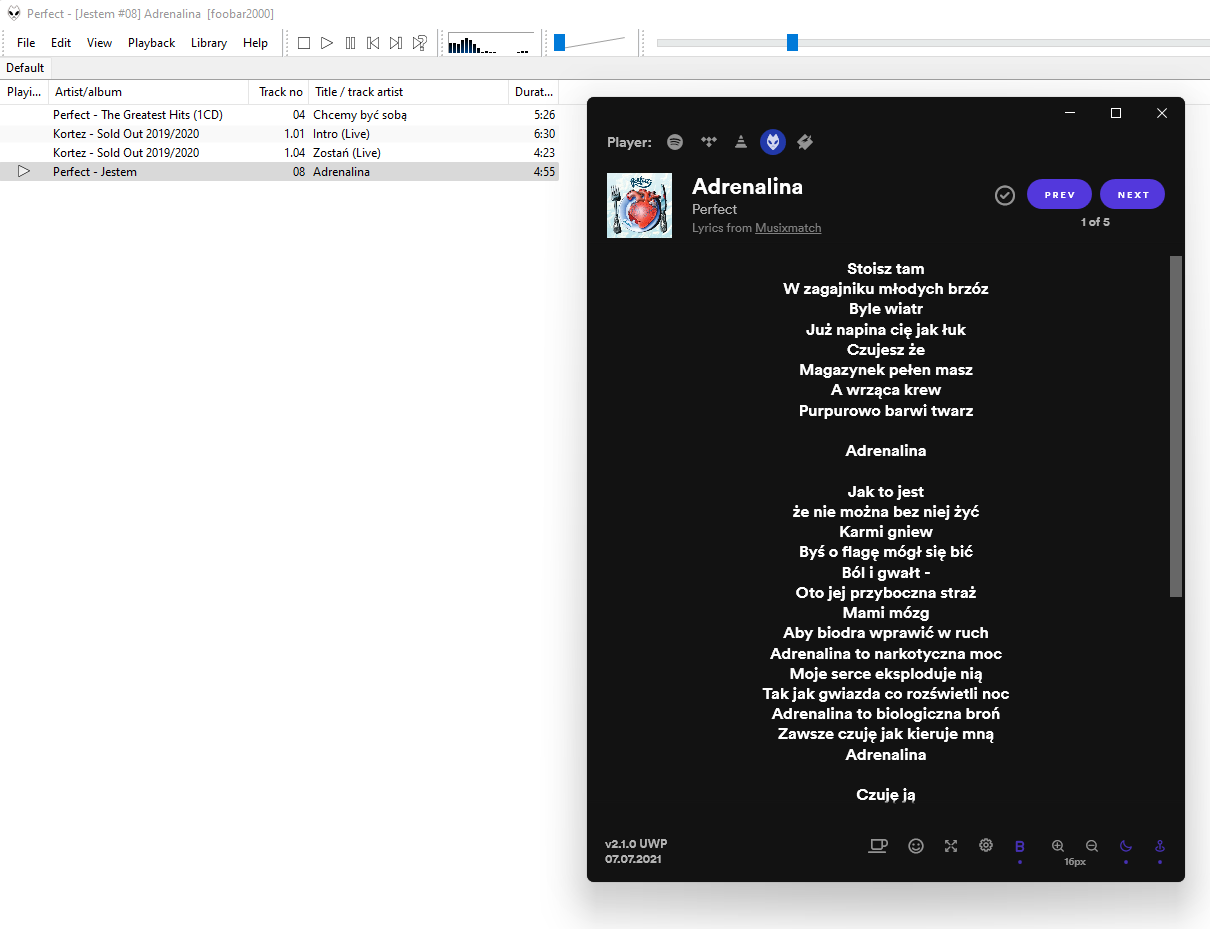Click the playing indicator beside Perfect - Jestem
The image size is (1210, 929).
(x=24, y=172)
